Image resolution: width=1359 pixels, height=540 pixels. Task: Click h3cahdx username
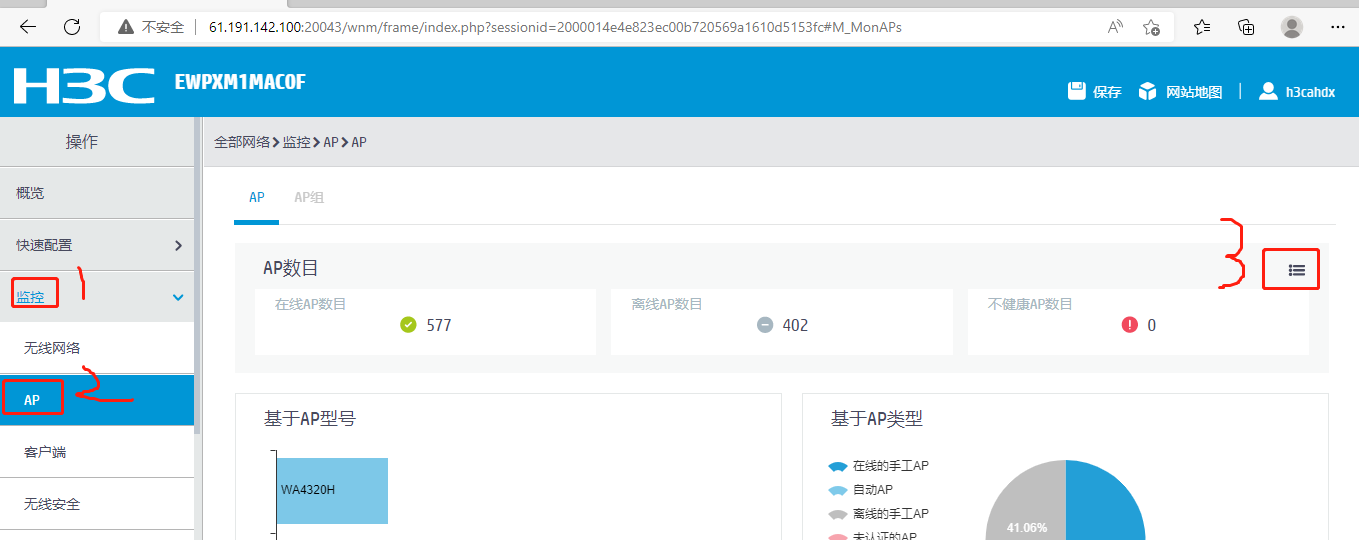coord(1310,92)
